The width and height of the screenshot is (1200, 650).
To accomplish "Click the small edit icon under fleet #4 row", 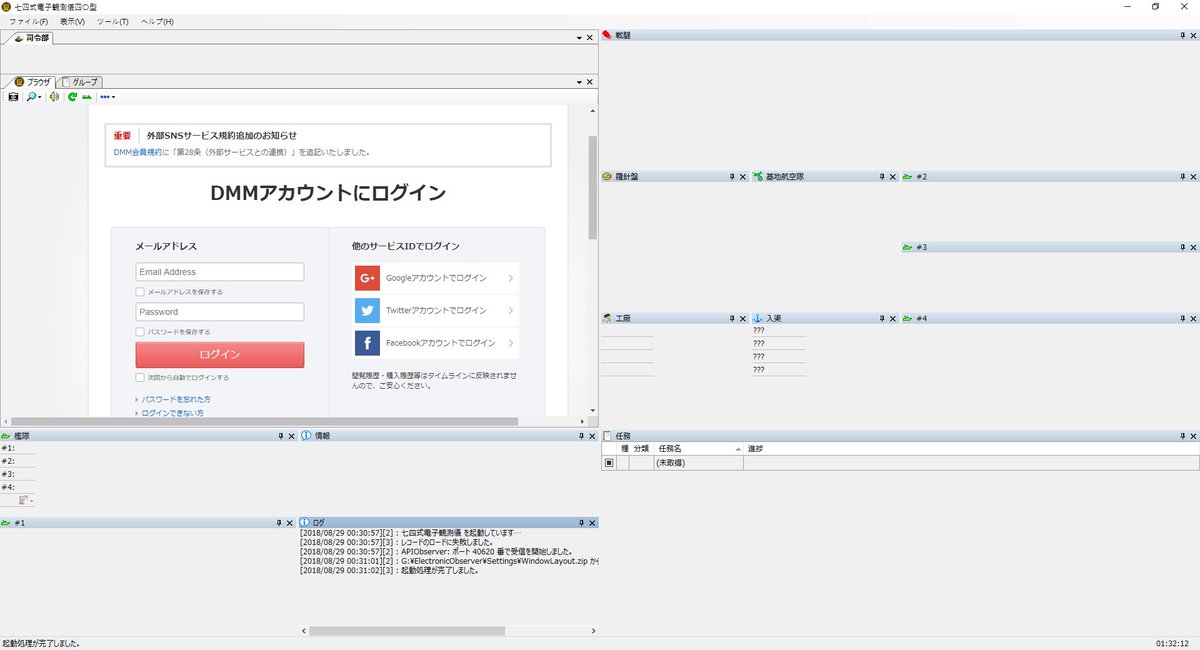I will [x=24, y=500].
